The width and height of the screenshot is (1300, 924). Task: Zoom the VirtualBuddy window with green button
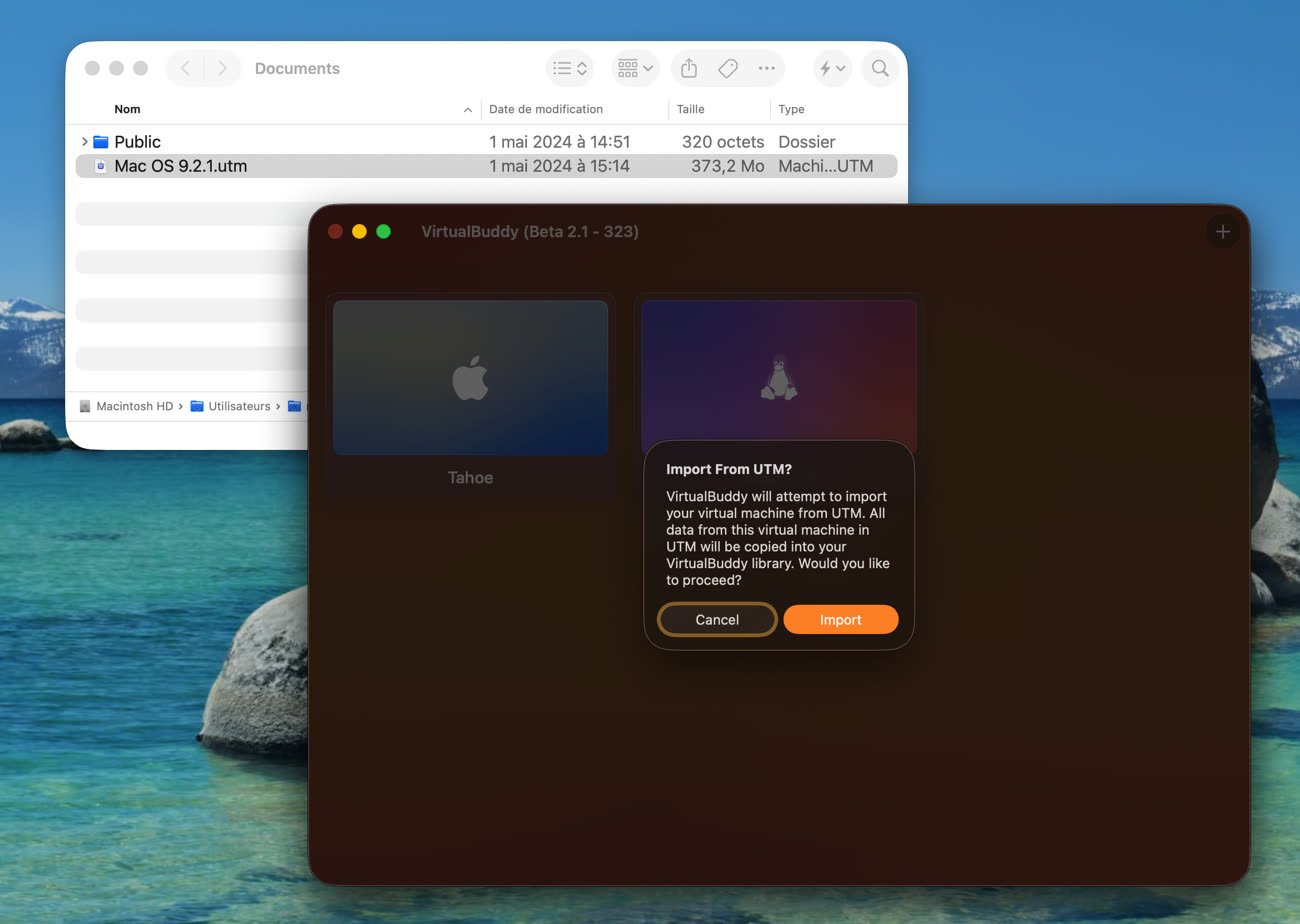pos(383,232)
